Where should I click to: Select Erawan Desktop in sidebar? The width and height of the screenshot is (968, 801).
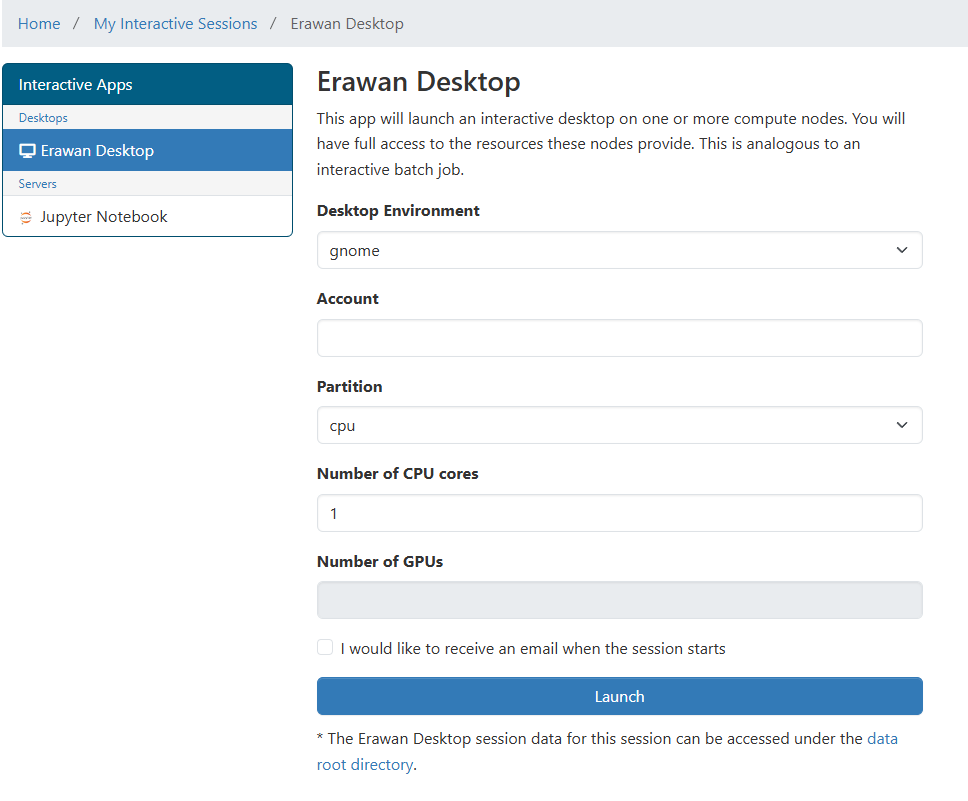point(97,151)
